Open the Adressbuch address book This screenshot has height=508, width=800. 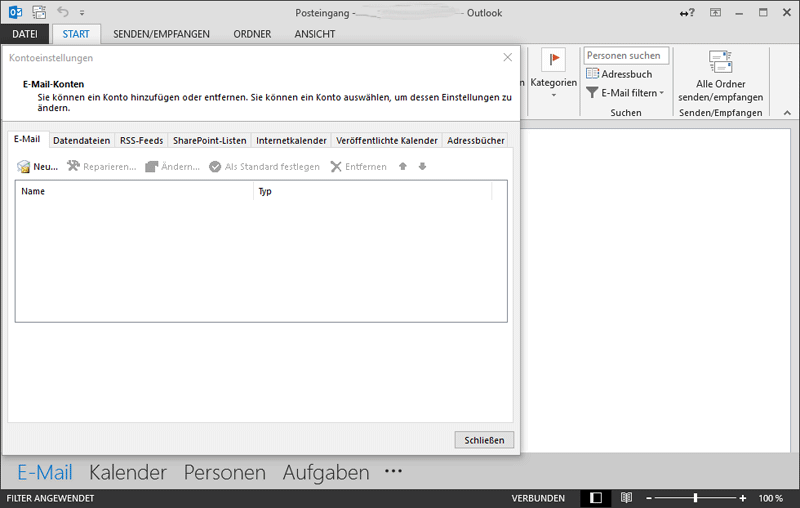[x=619, y=74]
